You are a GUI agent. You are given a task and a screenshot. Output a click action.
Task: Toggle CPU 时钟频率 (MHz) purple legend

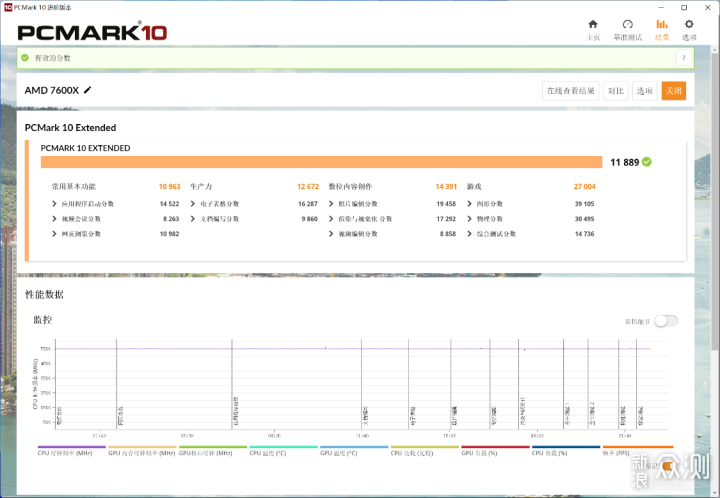[71, 450]
